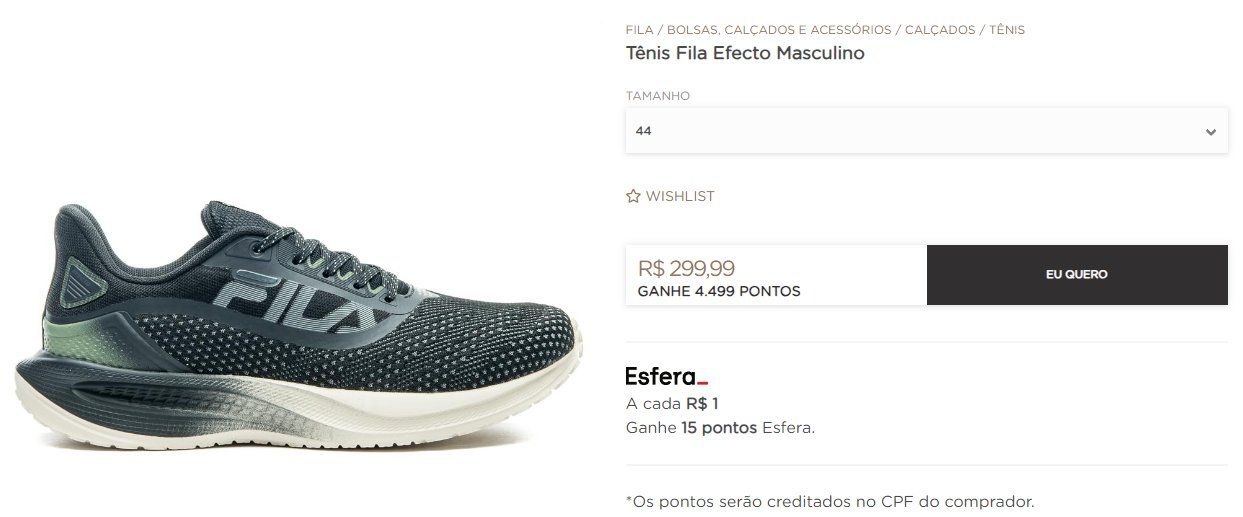1243x517 pixels.
Task: Click the R$ 299,99 price
Action: point(686,268)
